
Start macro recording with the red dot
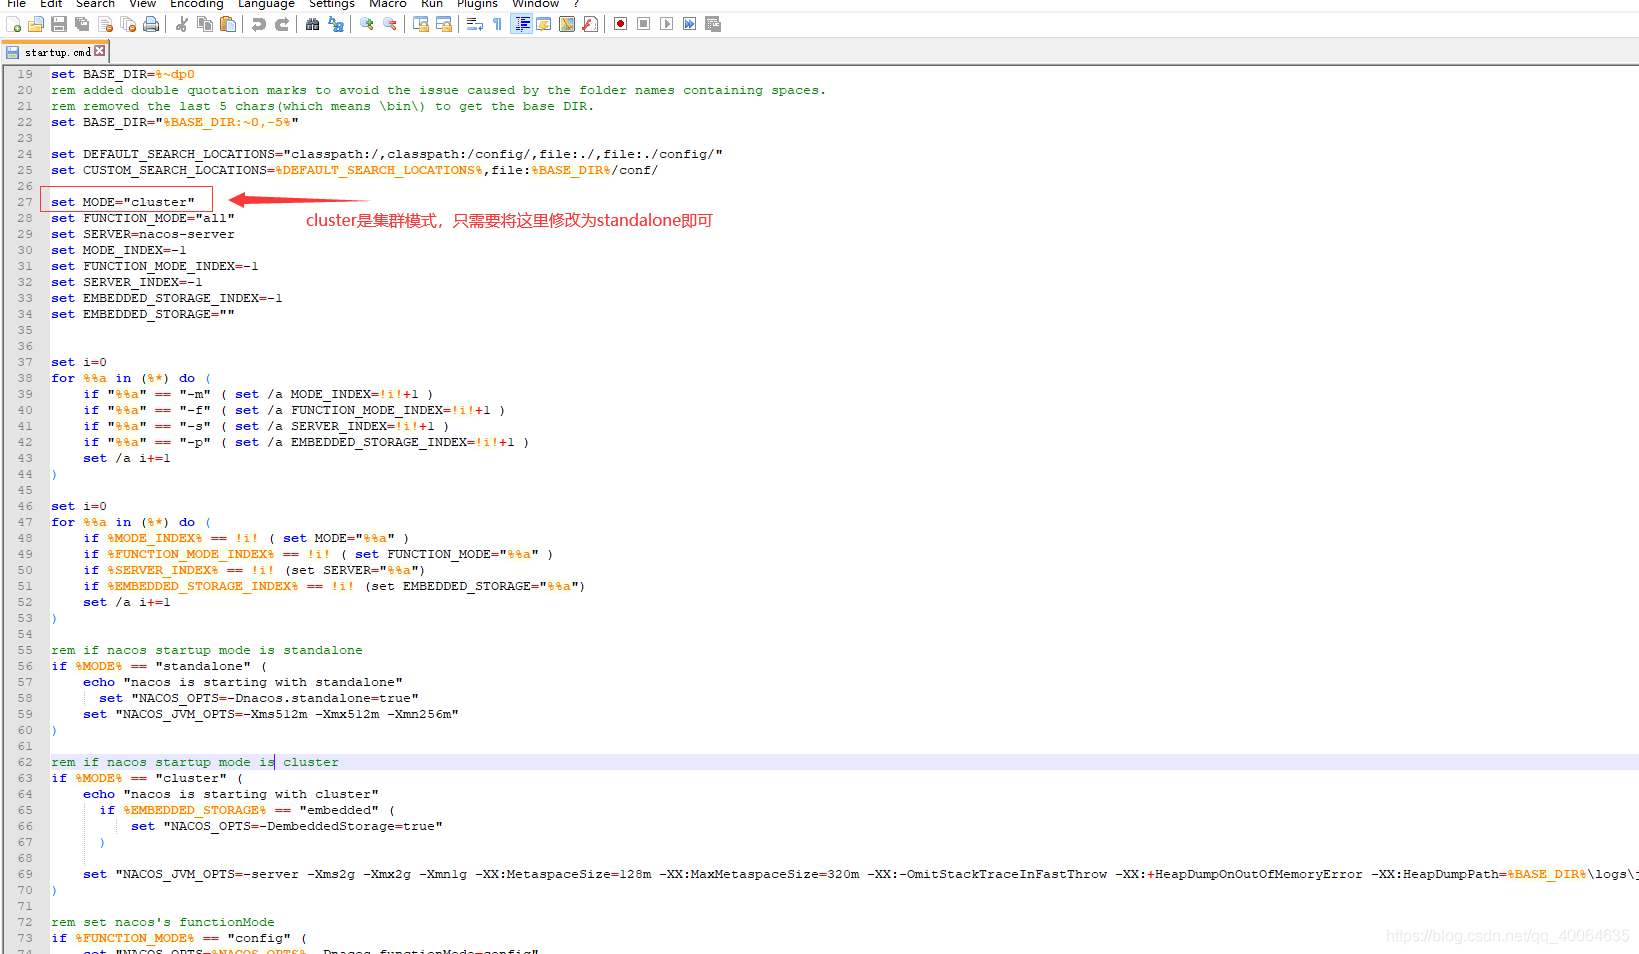621,24
